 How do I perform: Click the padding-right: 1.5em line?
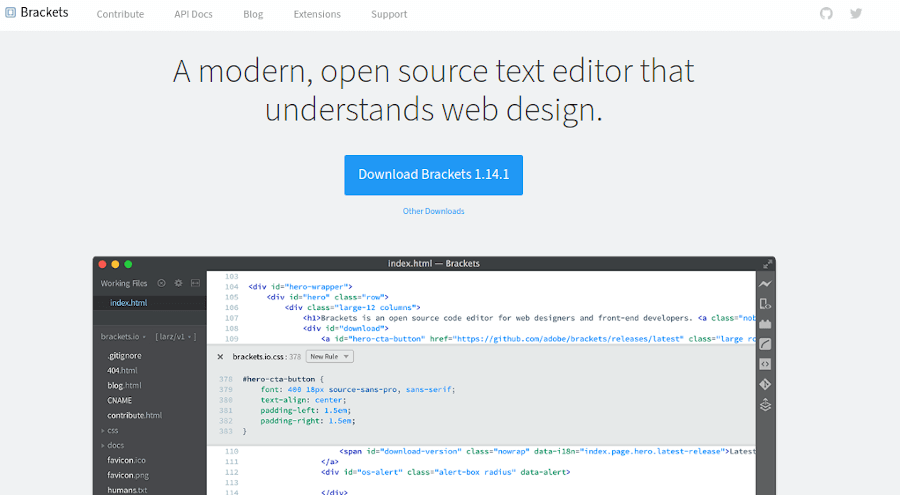tap(308, 421)
